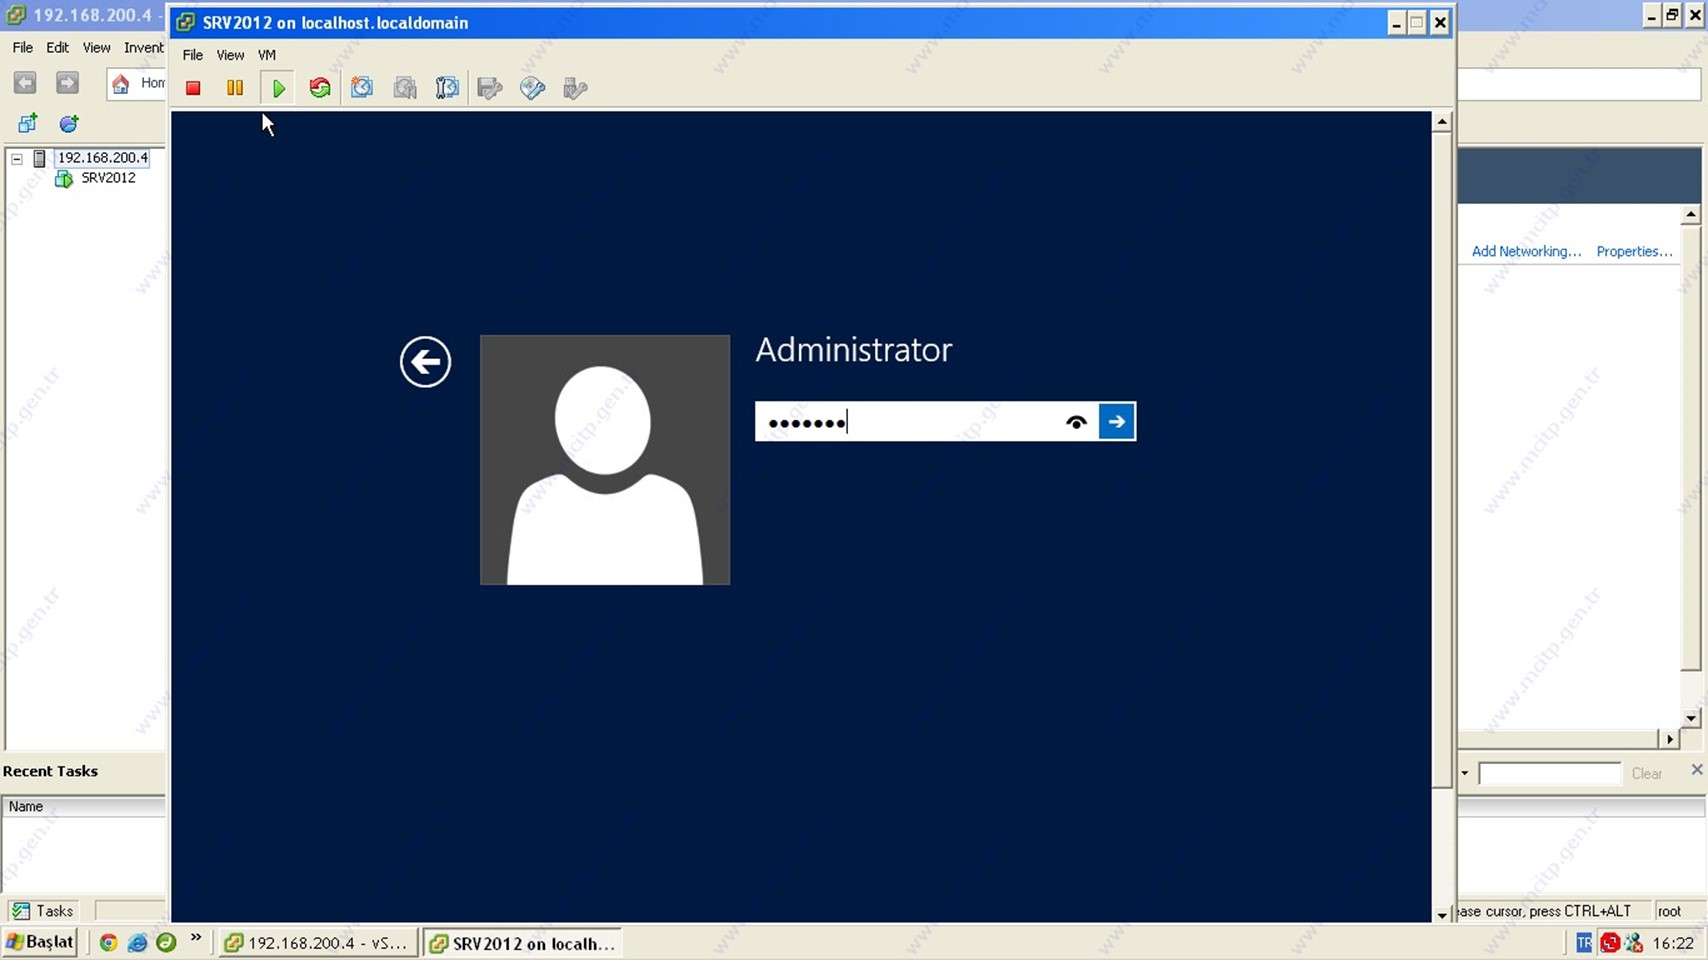Open Chrome from the quick launch bar
The height and width of the screenshot is (960, 1708).
[108, 942]
